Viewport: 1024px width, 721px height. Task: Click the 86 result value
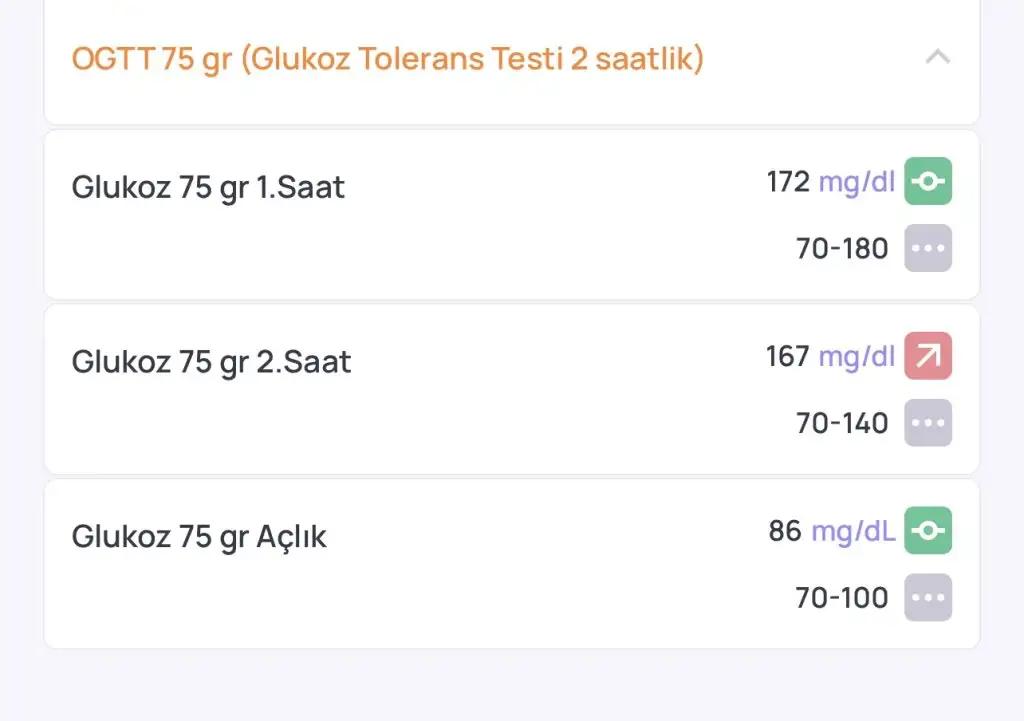(785, 531)
